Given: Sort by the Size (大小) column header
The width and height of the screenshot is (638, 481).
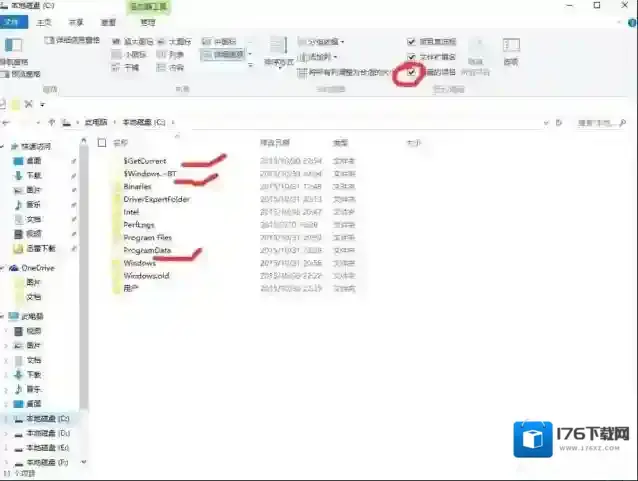Looking at the screenshot, I should pos(413,143).
